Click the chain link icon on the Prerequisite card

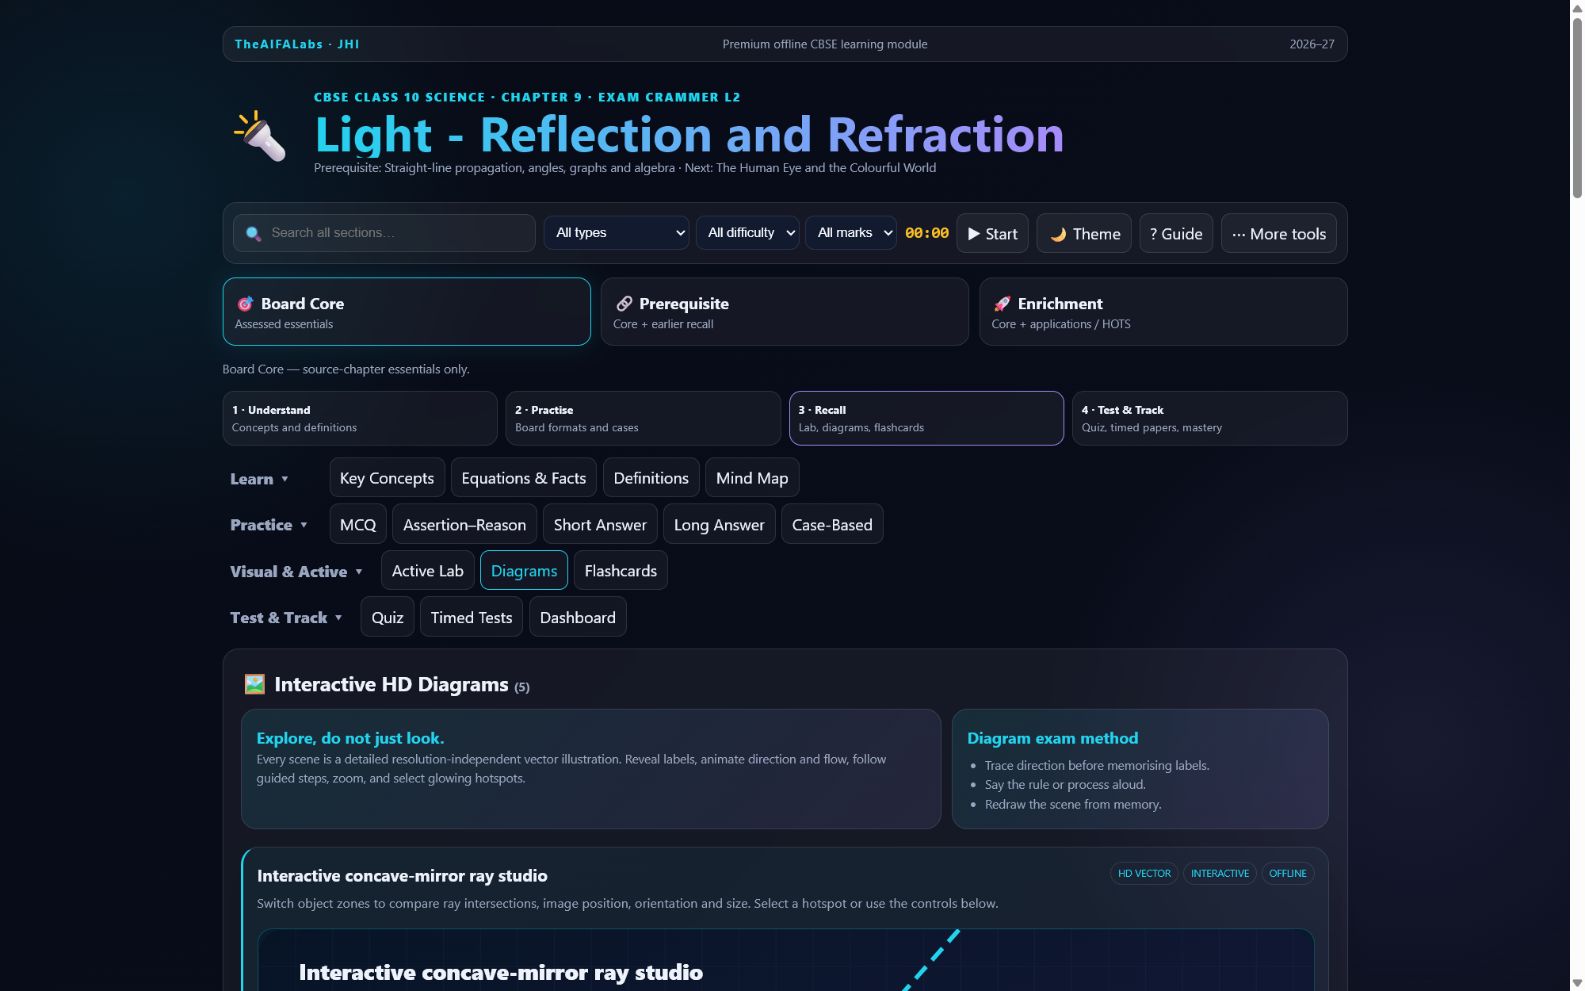click(624, 304)
